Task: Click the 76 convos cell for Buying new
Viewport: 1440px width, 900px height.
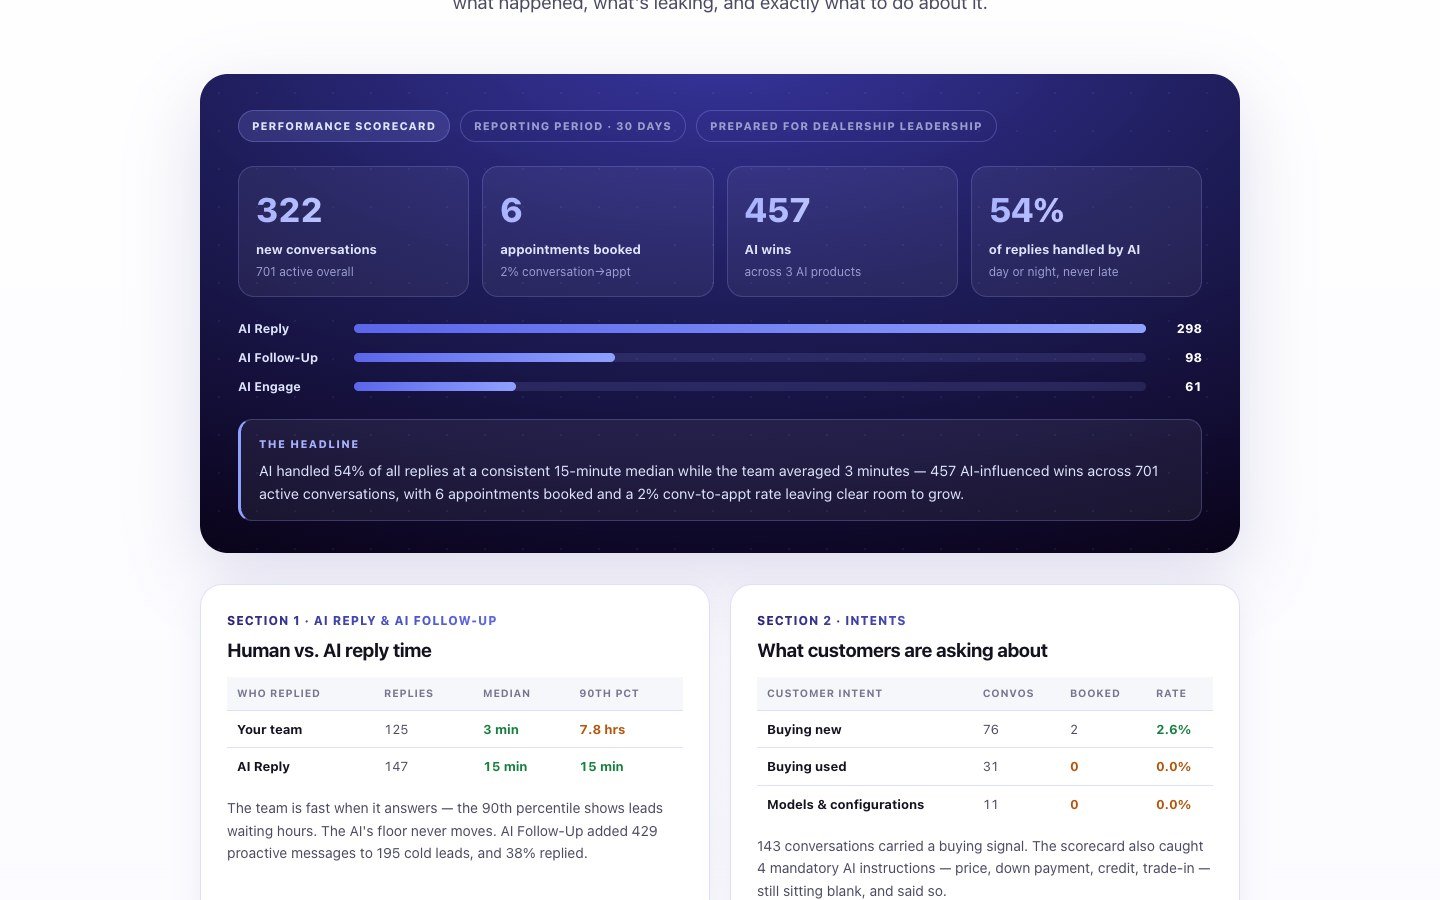Action: pyautogui.click(x=991, y=730)
